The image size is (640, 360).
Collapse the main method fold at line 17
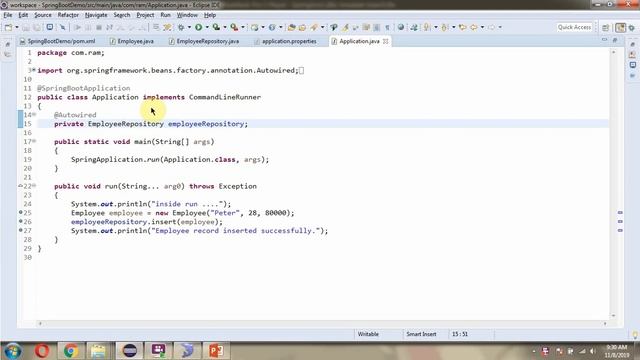pyautogui.click(x=34, y=141)
